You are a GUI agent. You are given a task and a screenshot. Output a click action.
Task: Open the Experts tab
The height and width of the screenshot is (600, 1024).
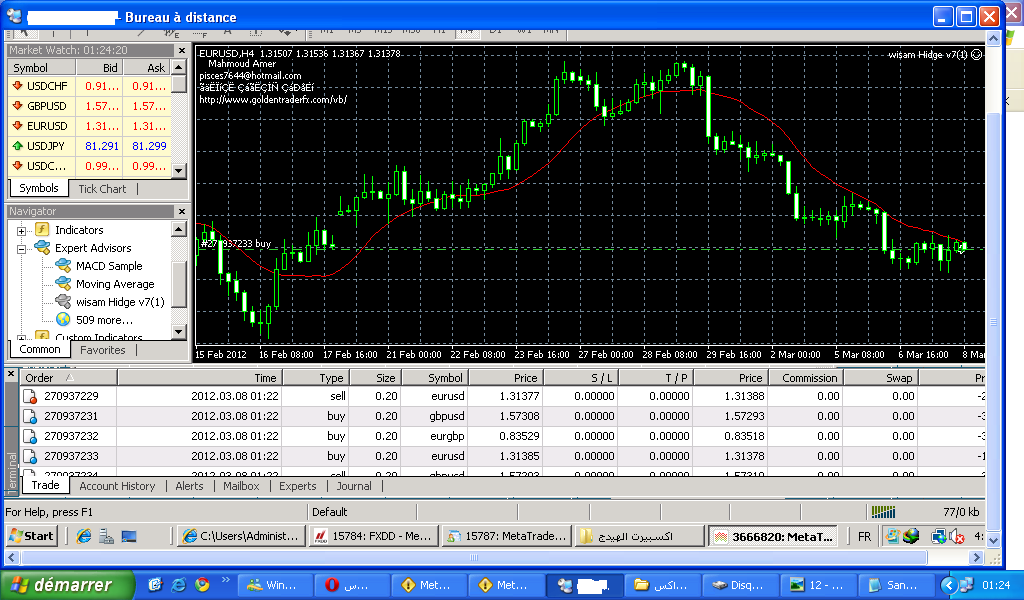point(297,486)
